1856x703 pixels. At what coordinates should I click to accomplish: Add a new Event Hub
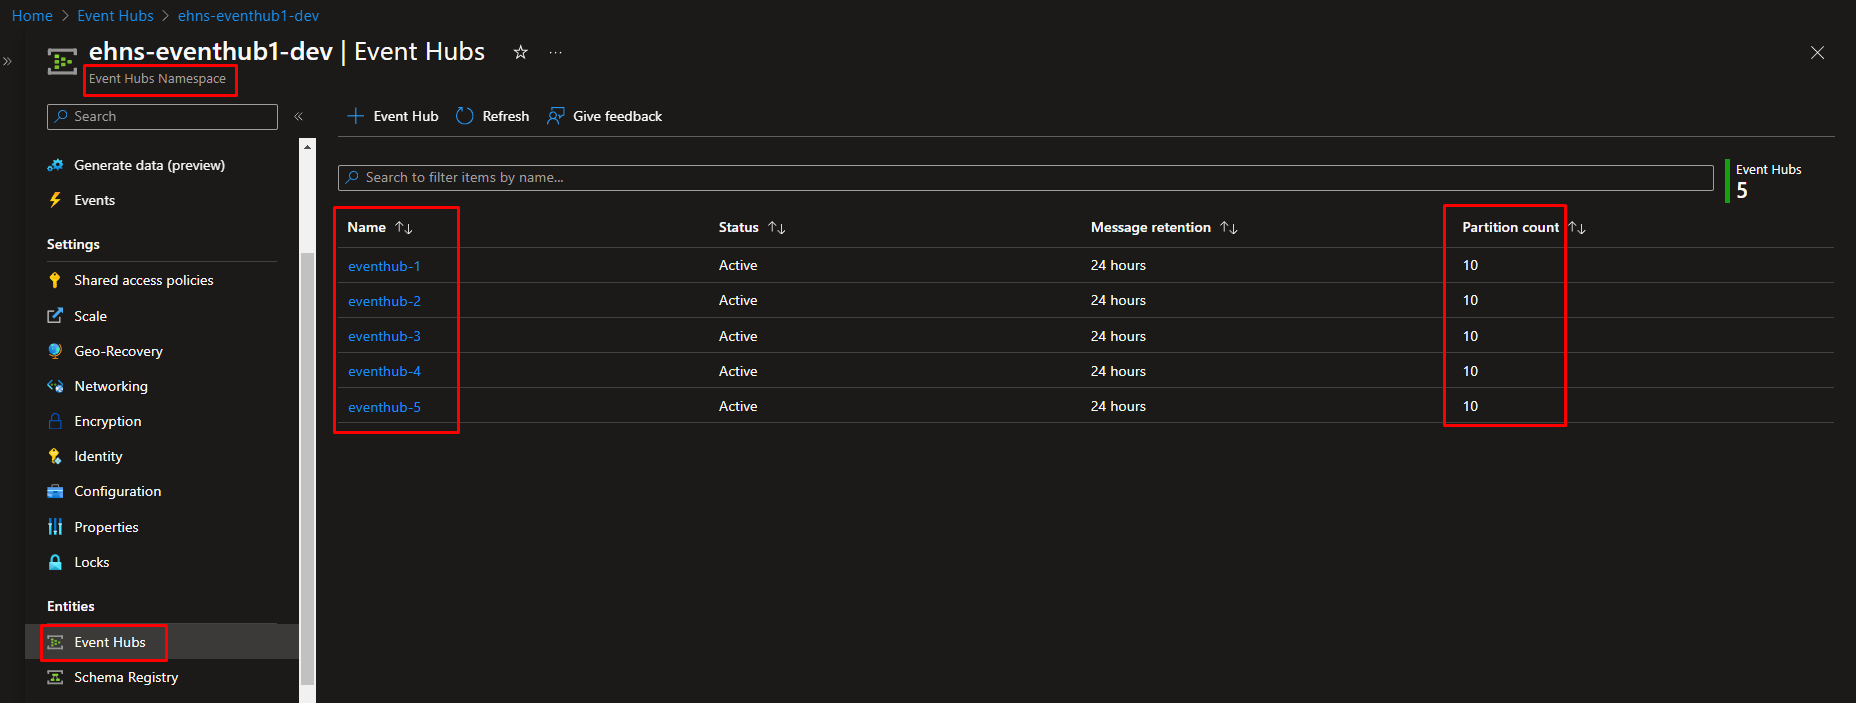393,116
